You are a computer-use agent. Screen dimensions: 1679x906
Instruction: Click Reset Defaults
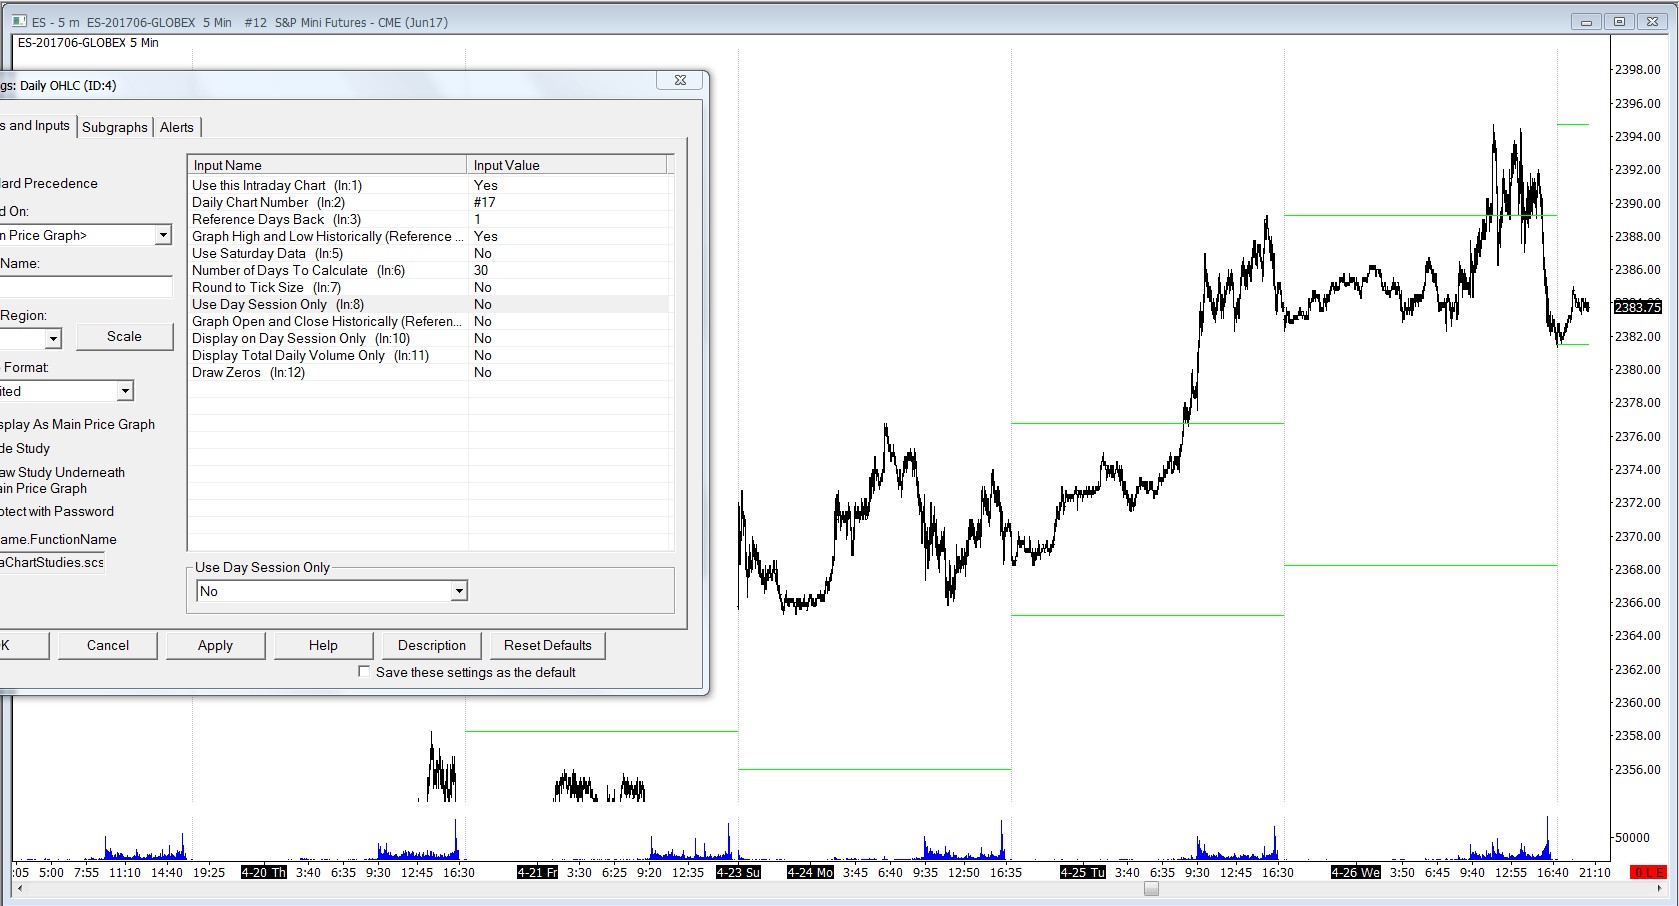click(x=548, y=646)
